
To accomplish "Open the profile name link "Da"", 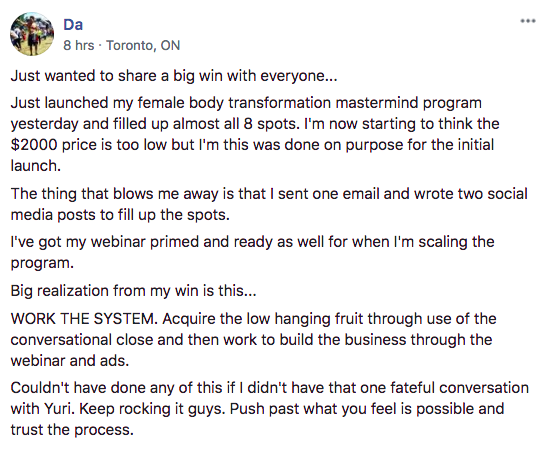I will (73, 25).
